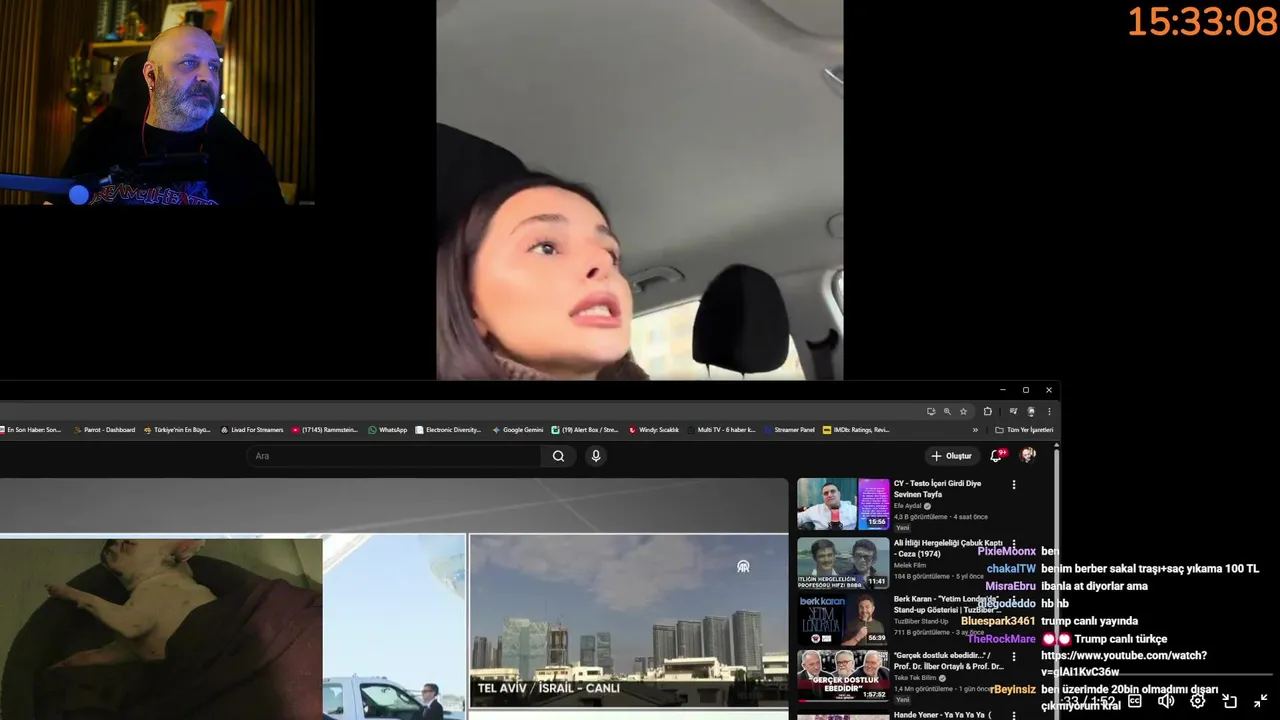Open the YouTube account avatar menu

pos(1027,455)
